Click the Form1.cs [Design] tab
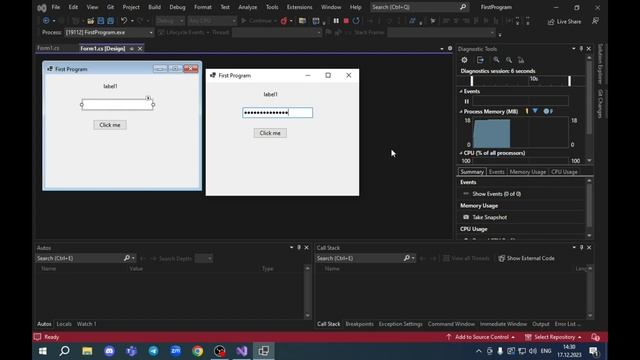This screenshot has height=360, width=640. (x=103, y=49)
